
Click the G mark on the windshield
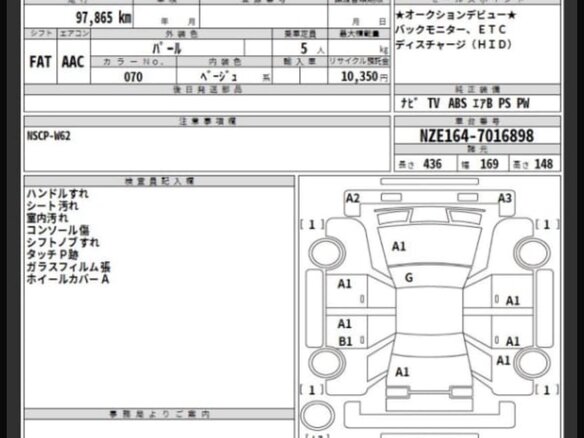pyautogui.click(x=409, y=277)
